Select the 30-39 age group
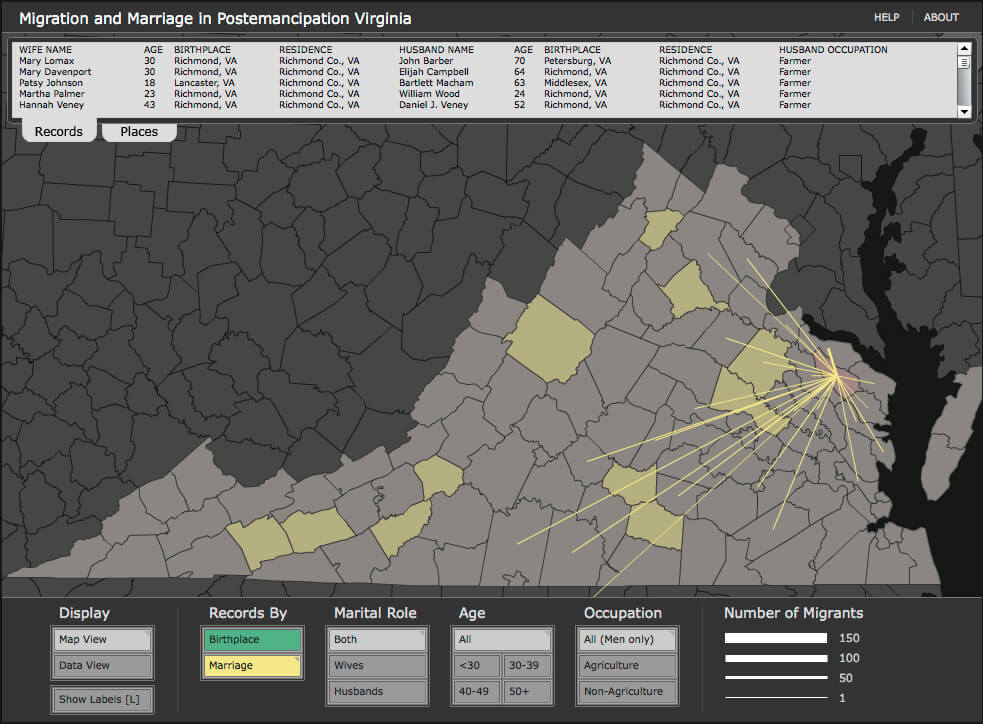This screenshot has height=724, width=983. [x=527, y=666]
